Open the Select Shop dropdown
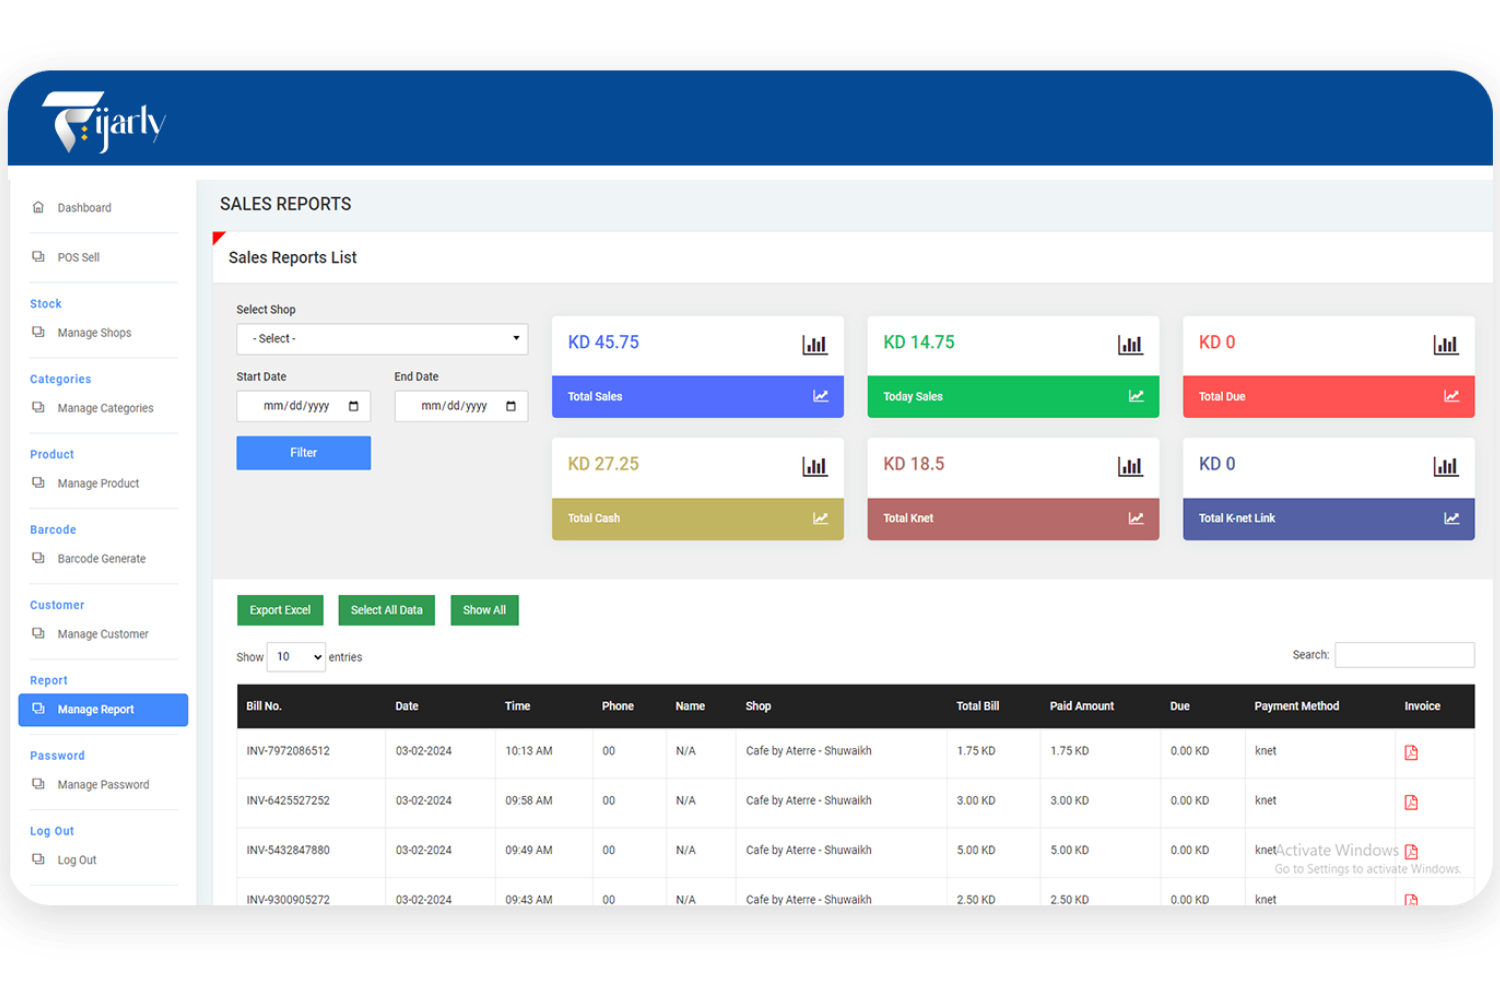 382,339
